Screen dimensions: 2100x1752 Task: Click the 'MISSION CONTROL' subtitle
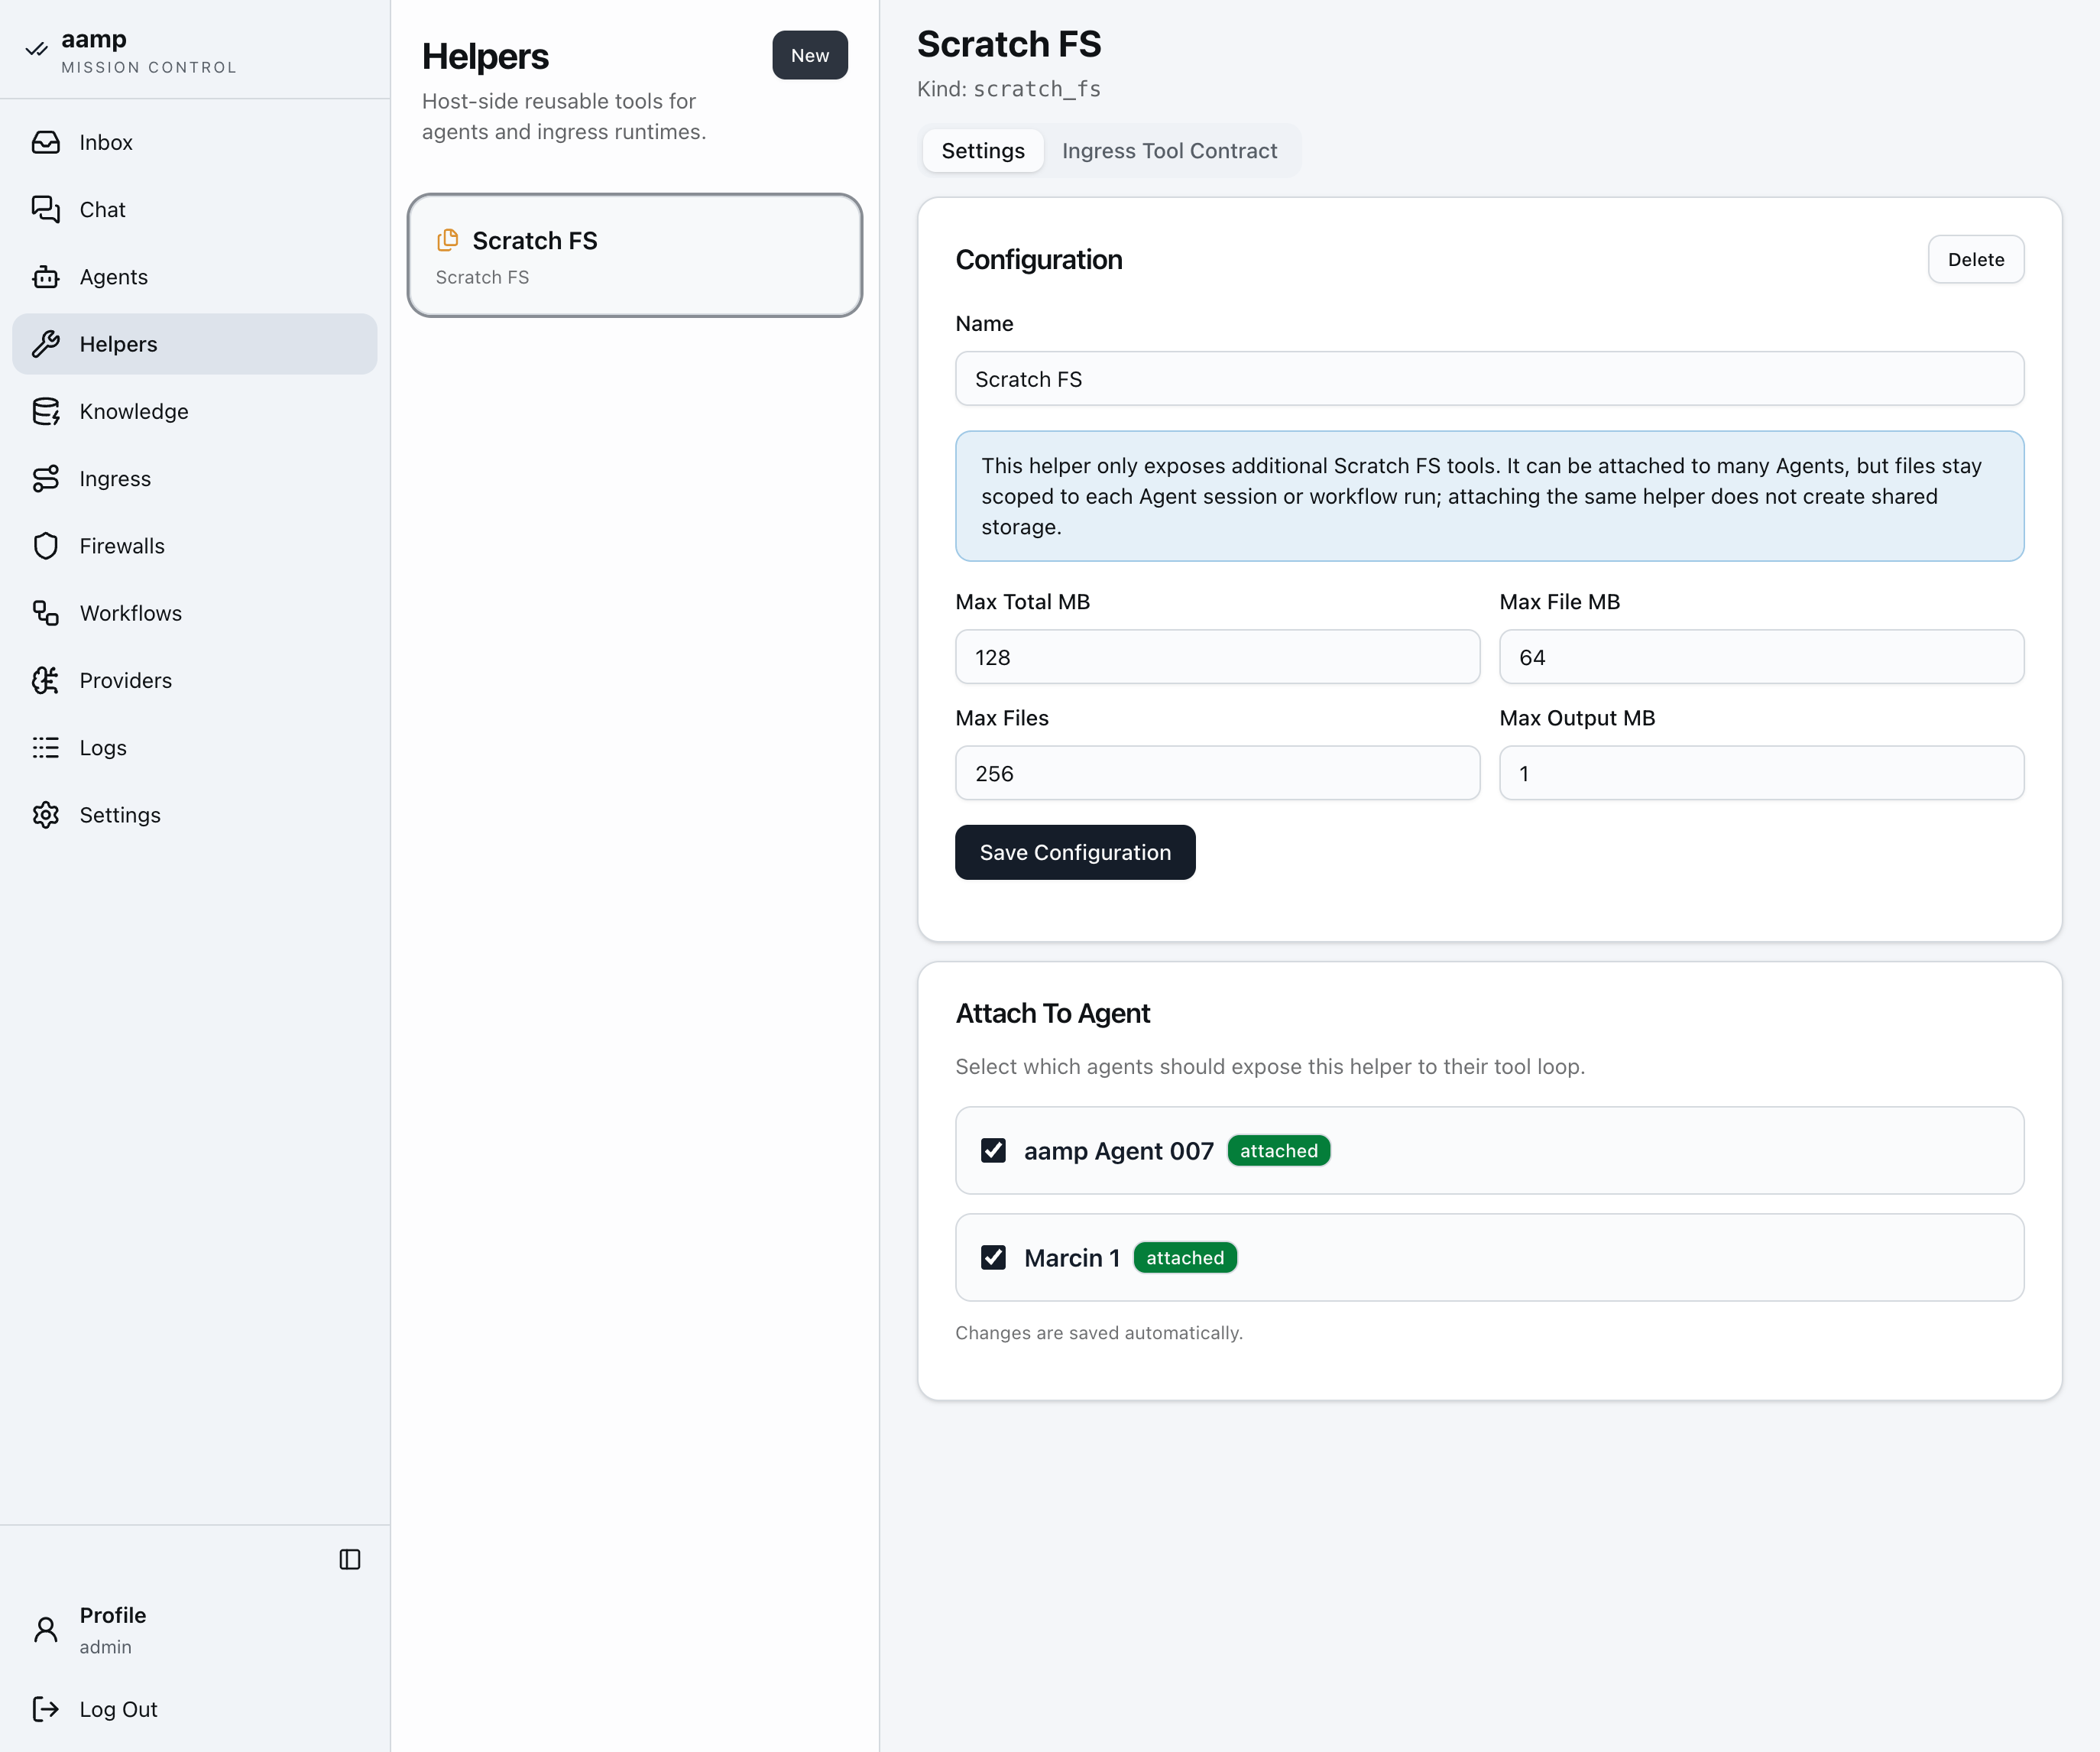click(x=149, y=67)
